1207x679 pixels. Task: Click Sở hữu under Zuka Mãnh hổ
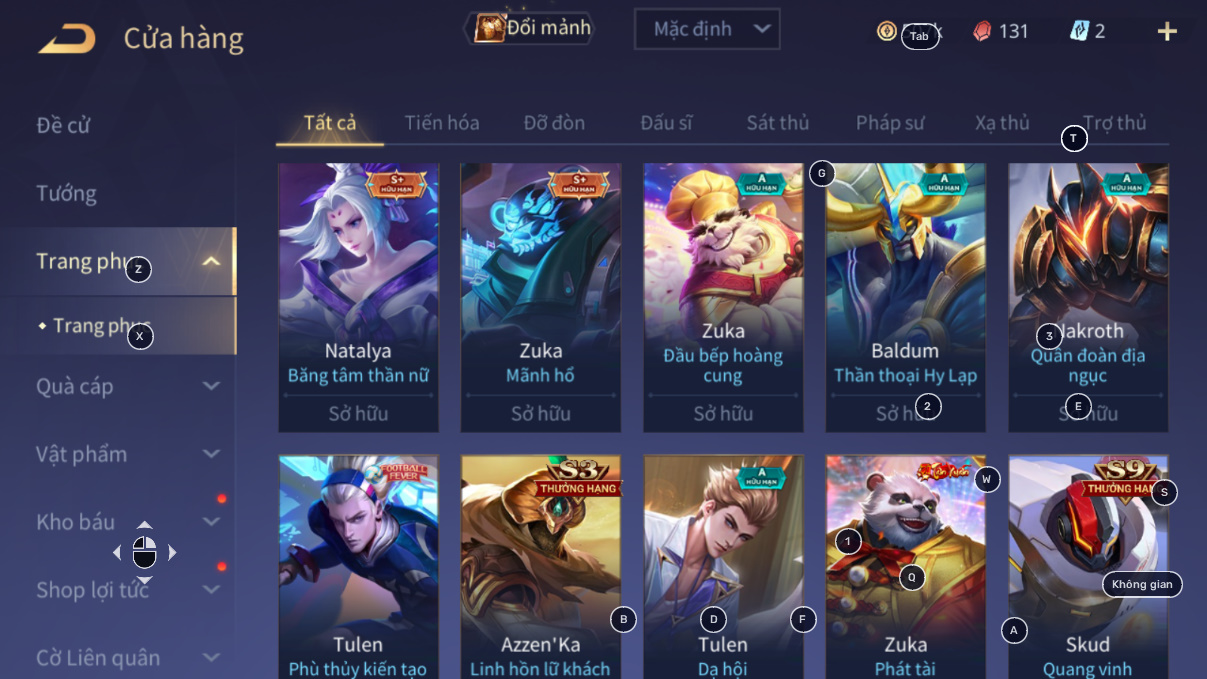coord(541,413)
